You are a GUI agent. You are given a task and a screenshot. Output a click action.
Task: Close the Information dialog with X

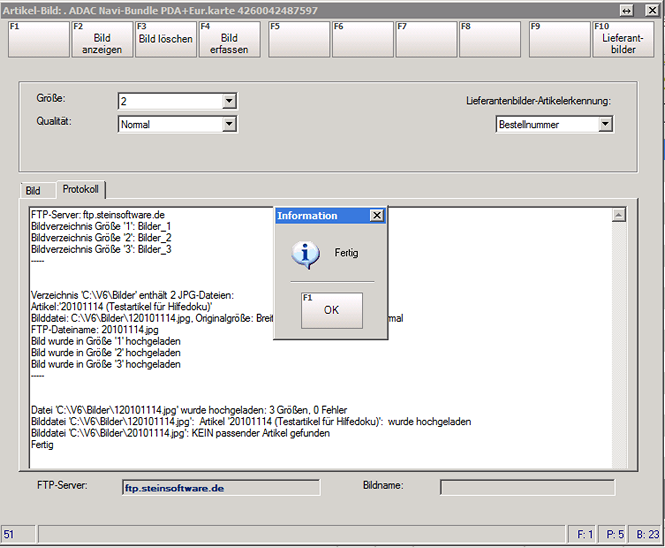pos(376,215)
